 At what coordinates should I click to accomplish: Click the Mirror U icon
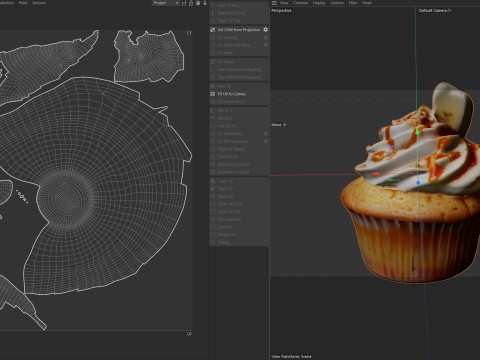[x=213, y=111]
